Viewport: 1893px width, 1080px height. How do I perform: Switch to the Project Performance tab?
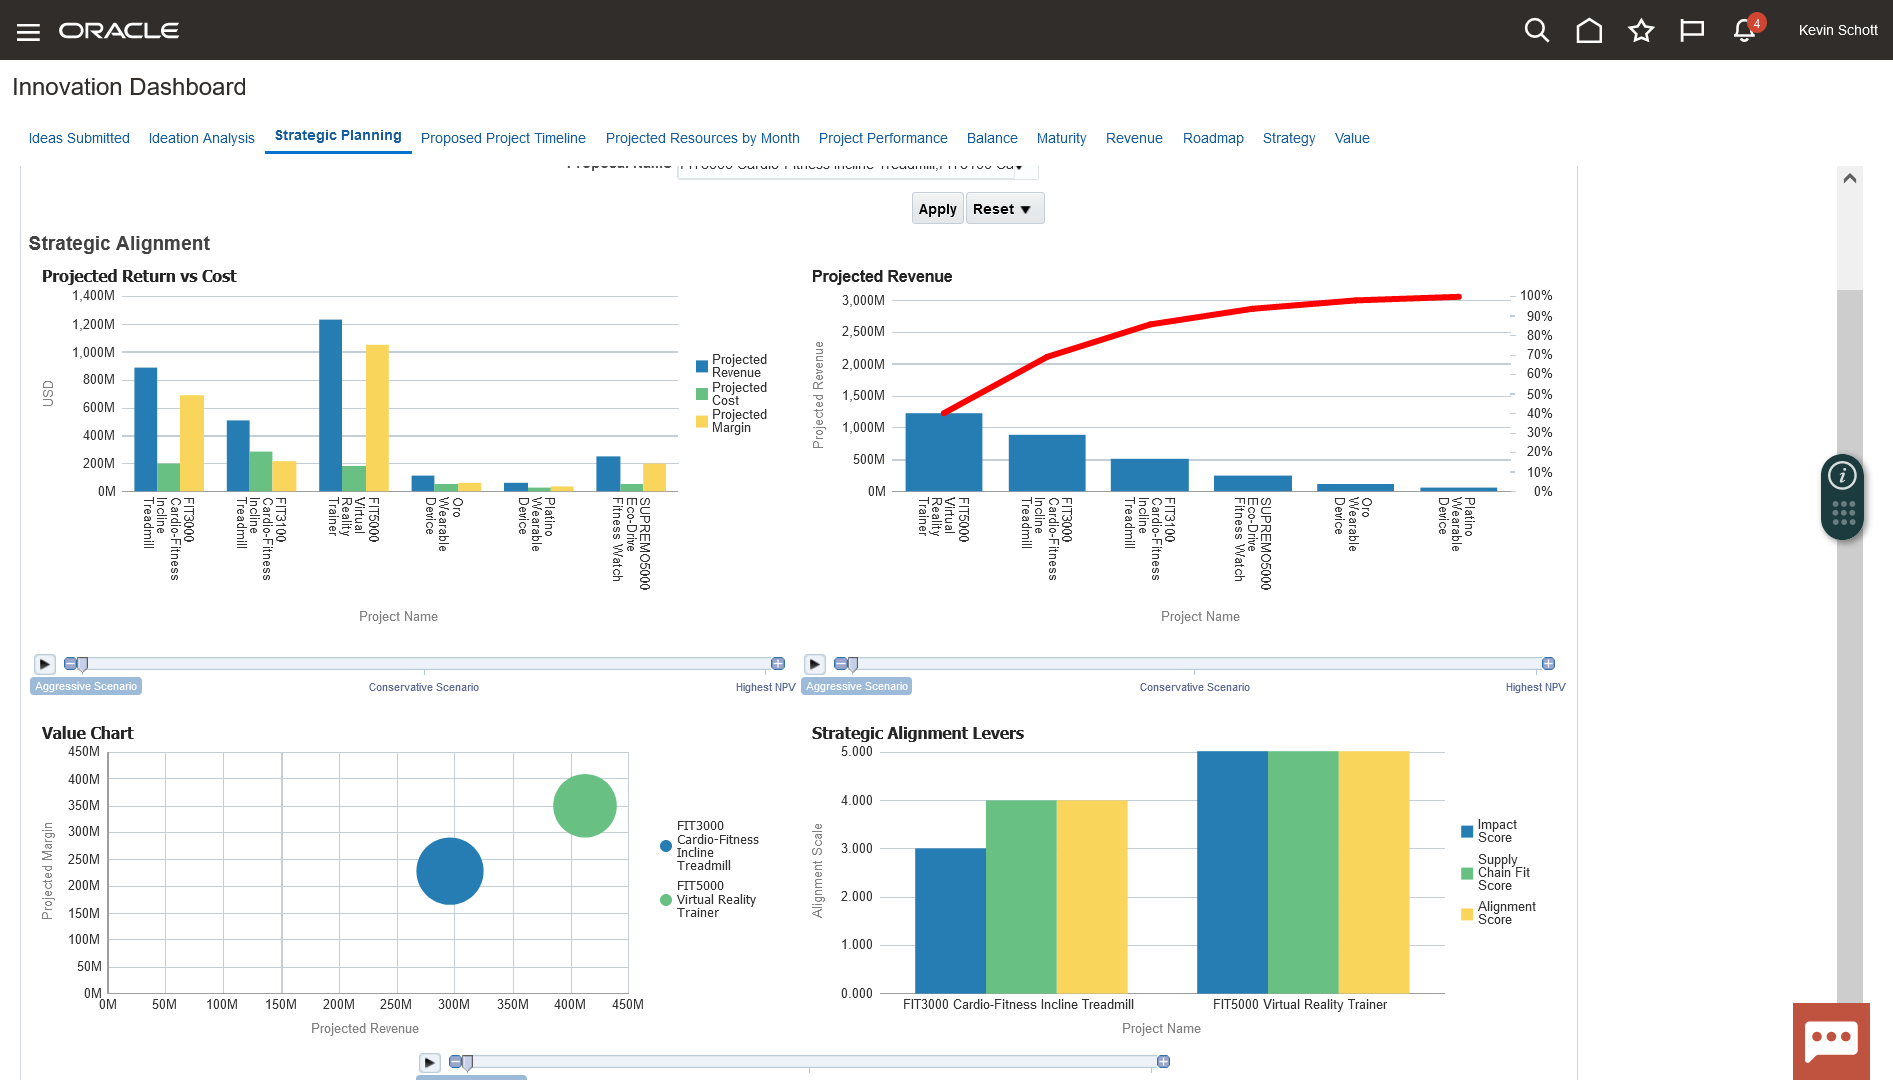pos(882,138)
